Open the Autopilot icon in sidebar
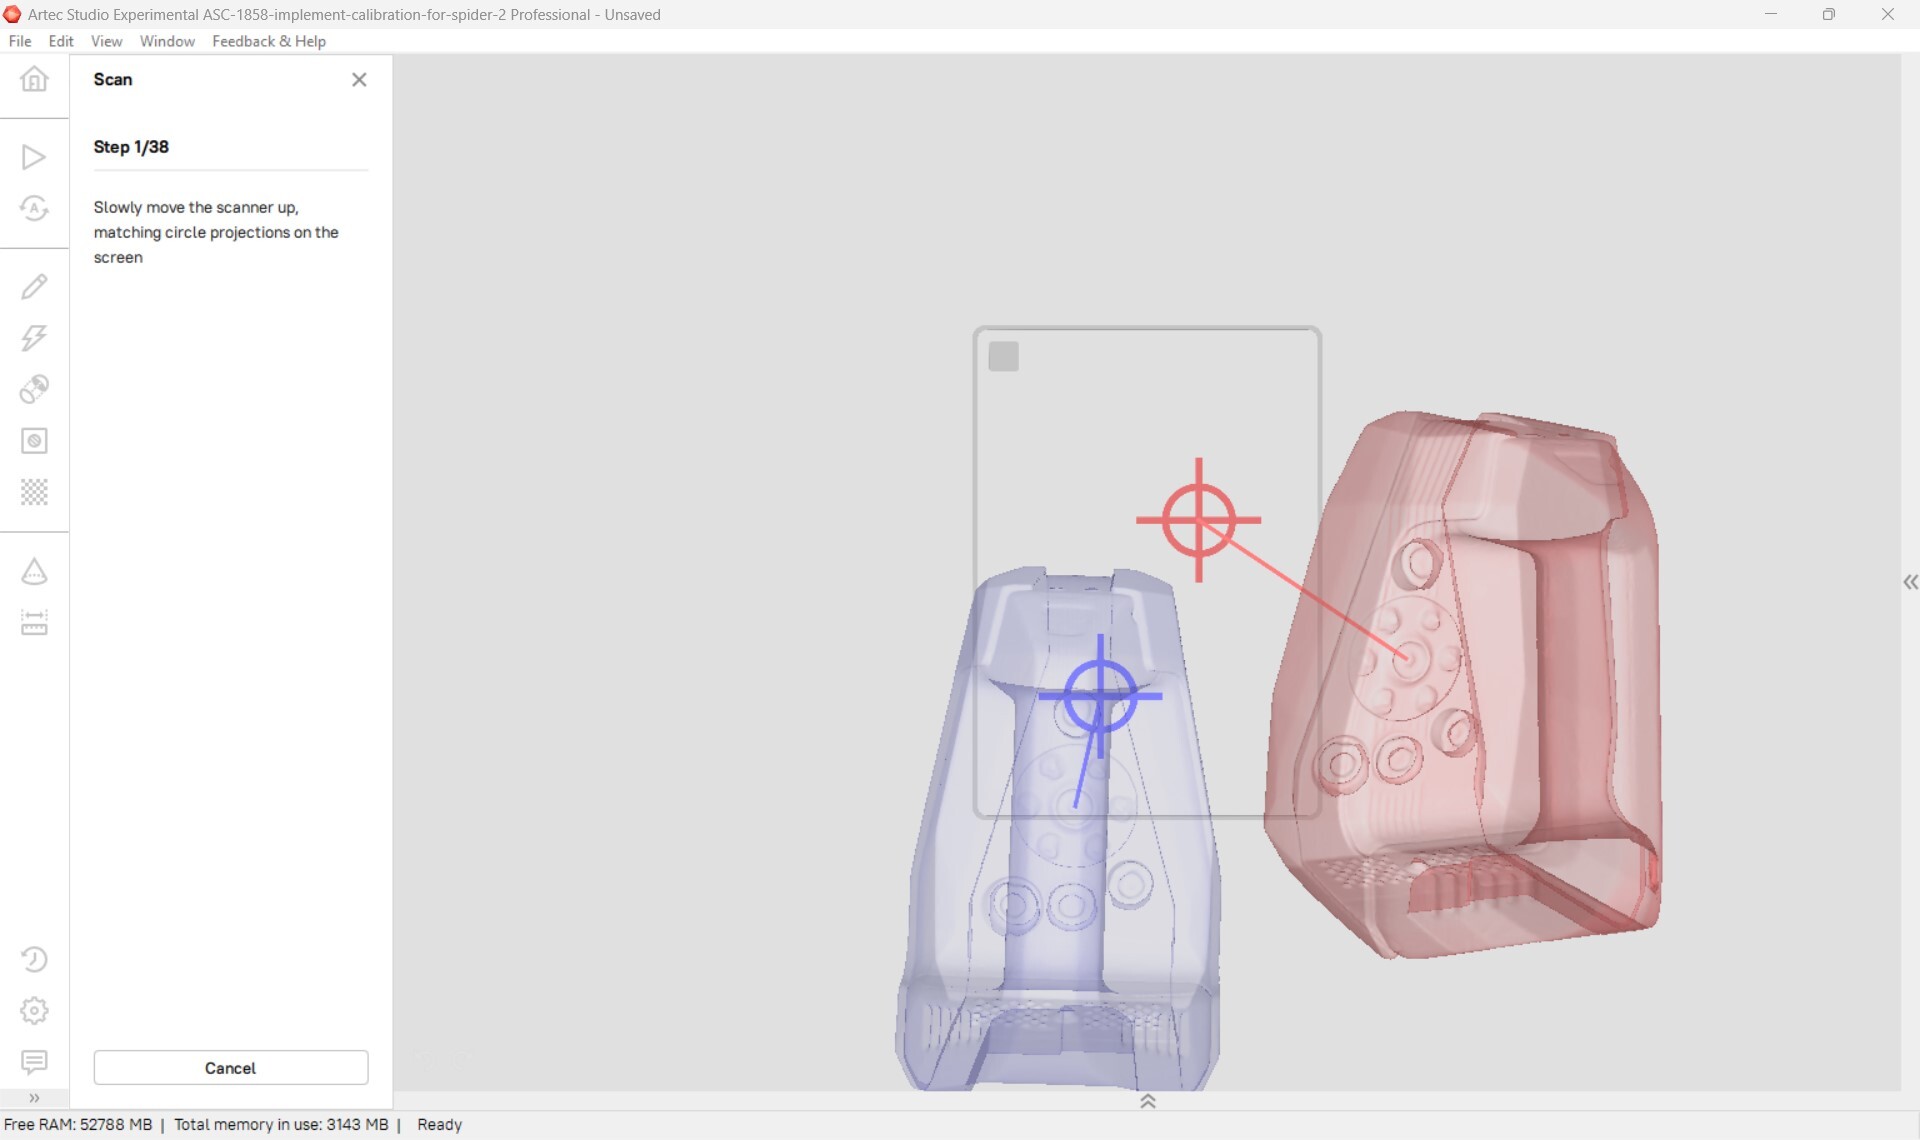The image size is (1920, 1140). pos(34,208)
